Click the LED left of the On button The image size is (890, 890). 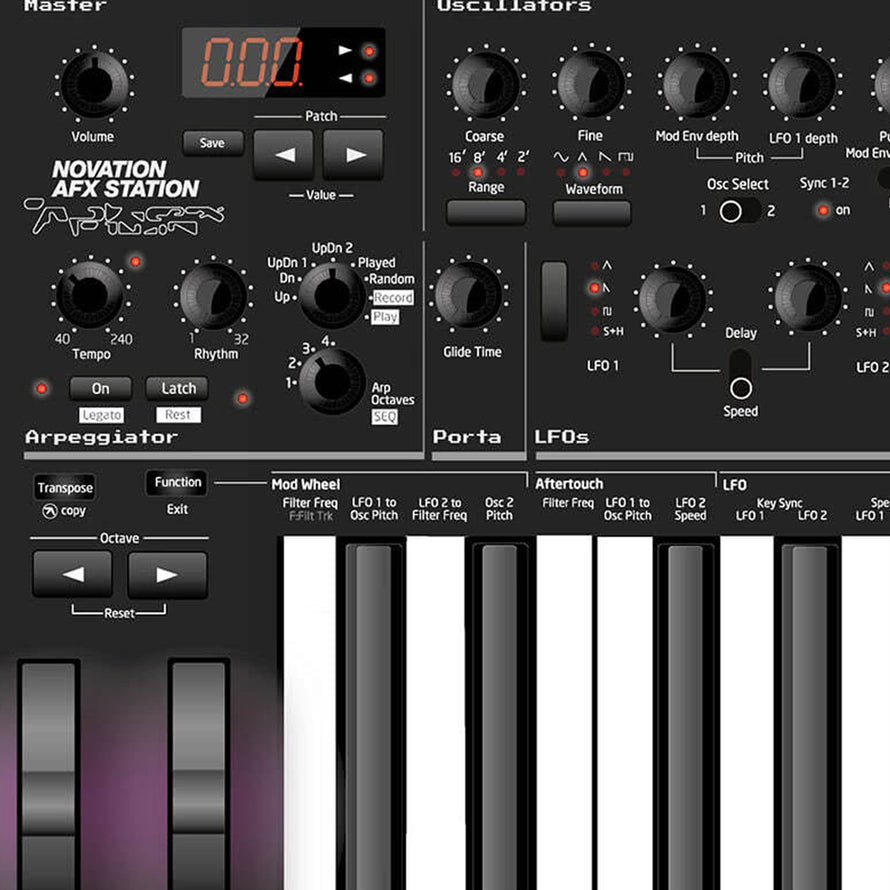click(41, 389)
